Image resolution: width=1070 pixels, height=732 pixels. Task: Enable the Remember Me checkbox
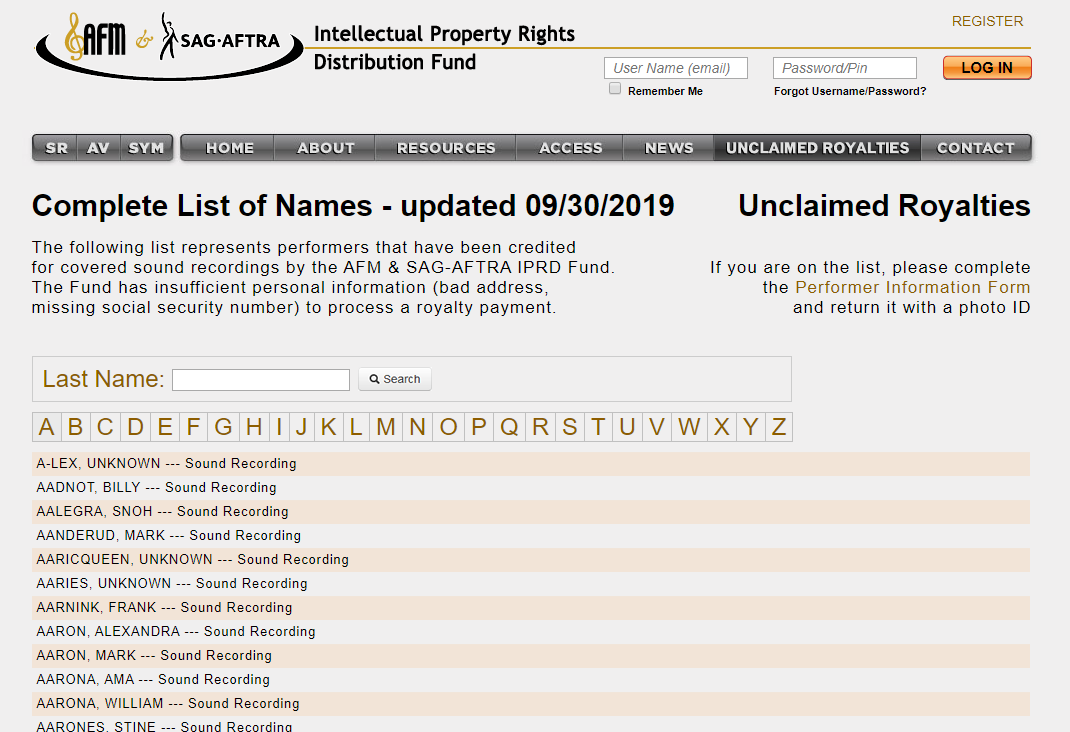point(615,88)
